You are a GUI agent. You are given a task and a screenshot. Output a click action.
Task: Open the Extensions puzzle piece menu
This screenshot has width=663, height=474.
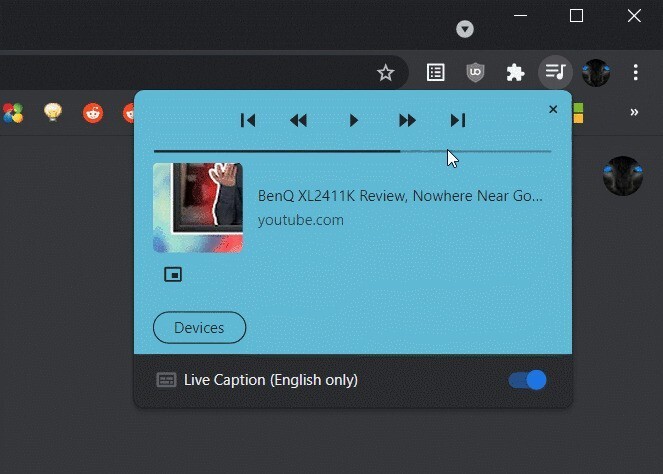pos(515,72)
